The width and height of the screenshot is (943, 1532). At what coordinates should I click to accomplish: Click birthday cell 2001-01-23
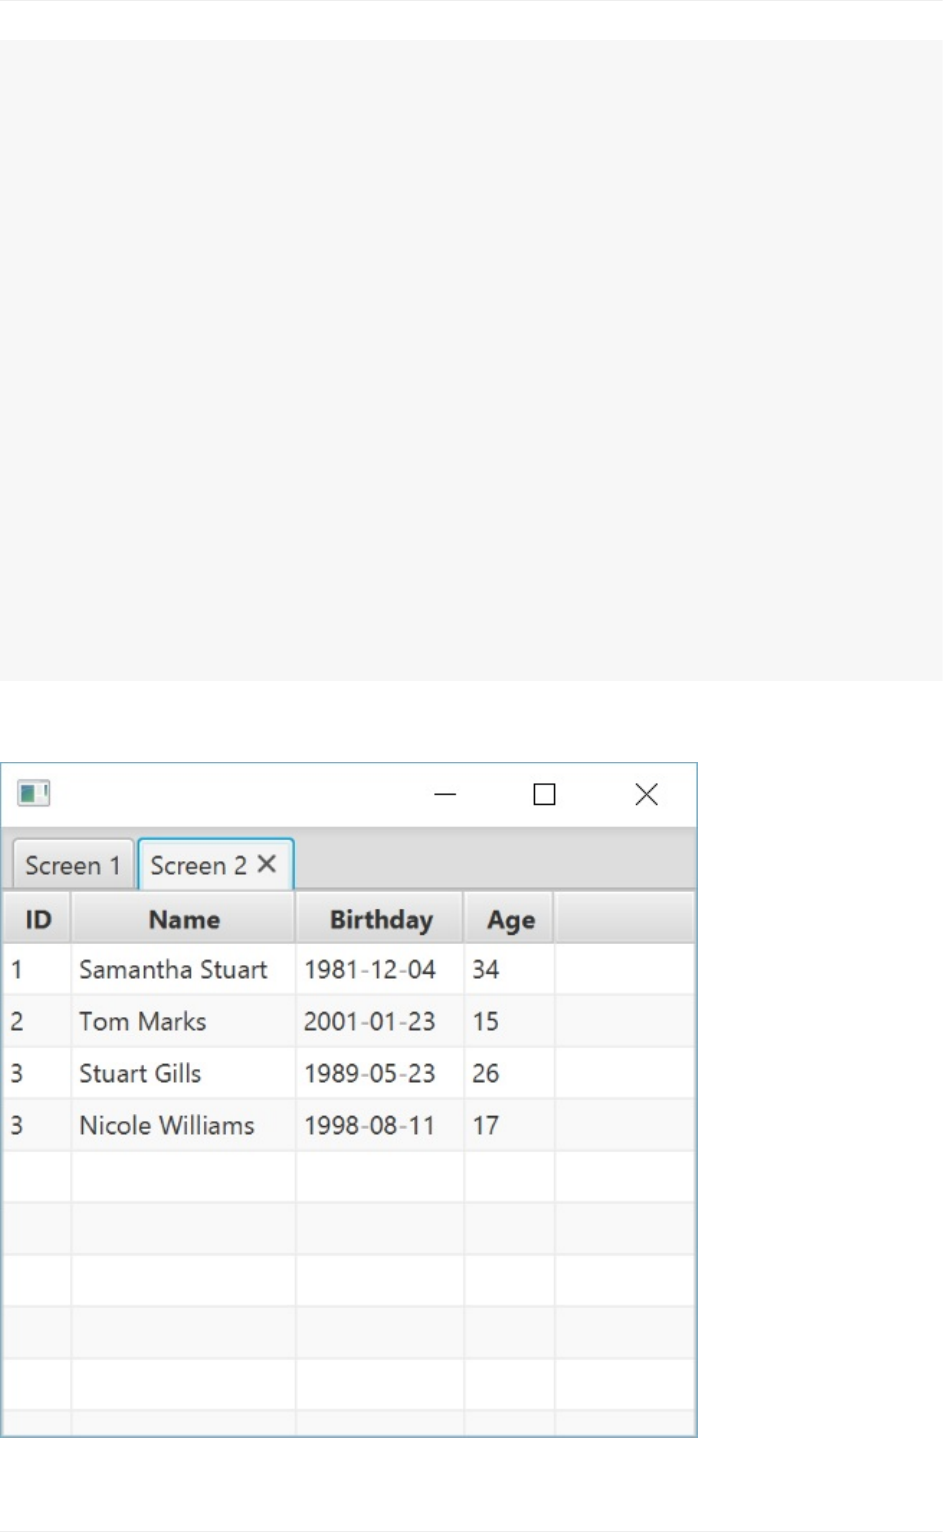(370, 1022)
